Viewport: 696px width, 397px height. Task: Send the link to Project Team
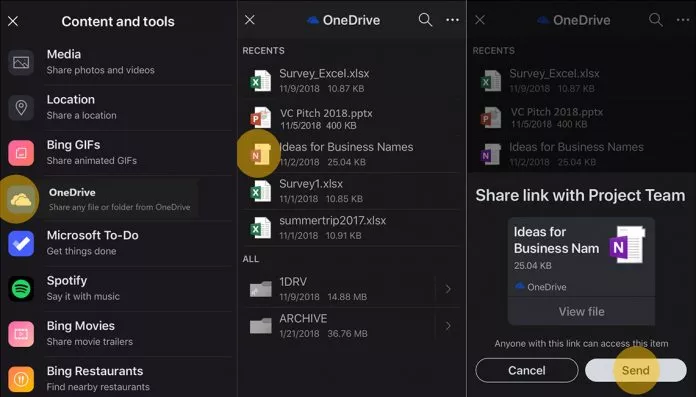click(x=636, y=370)
